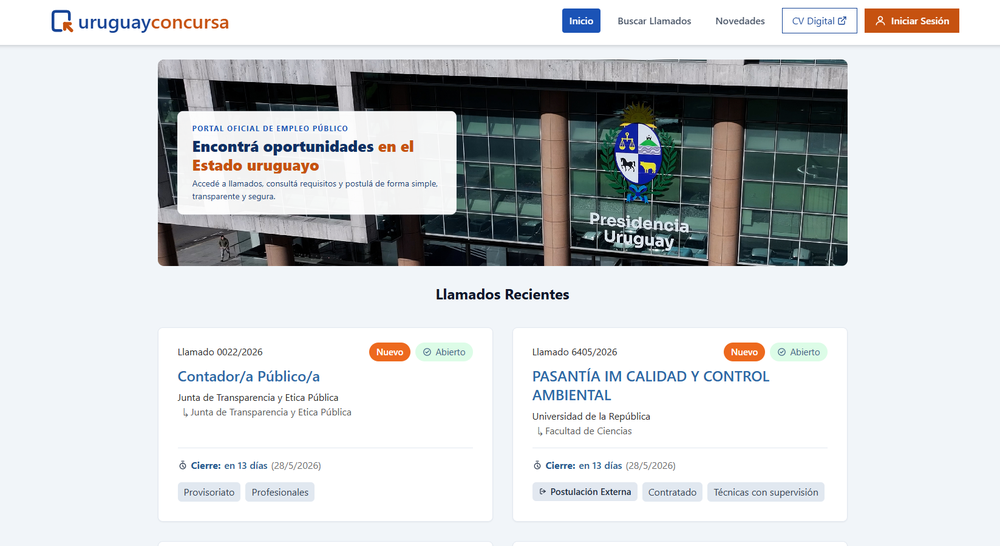
Task: Click the Contratado tag
Action: click(x=672, y=492)
